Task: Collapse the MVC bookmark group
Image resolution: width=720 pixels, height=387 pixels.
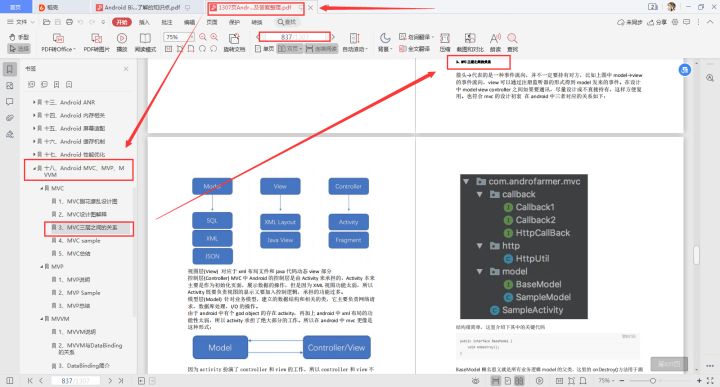Action: tap(41, 188)
